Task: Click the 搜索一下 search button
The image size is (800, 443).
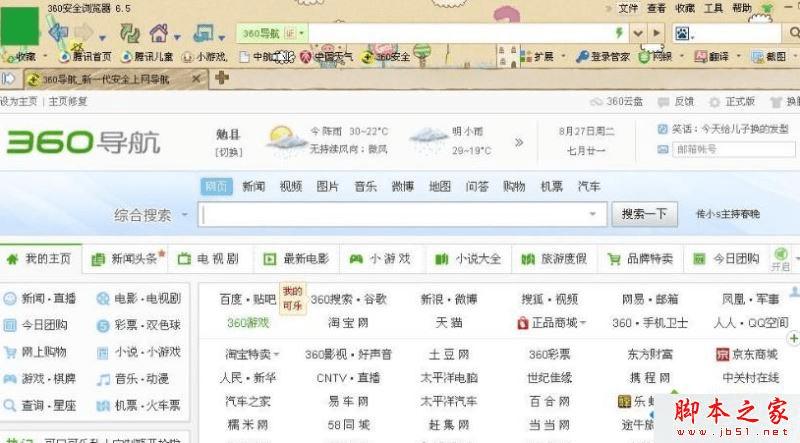Action: (x=644, y=214)
